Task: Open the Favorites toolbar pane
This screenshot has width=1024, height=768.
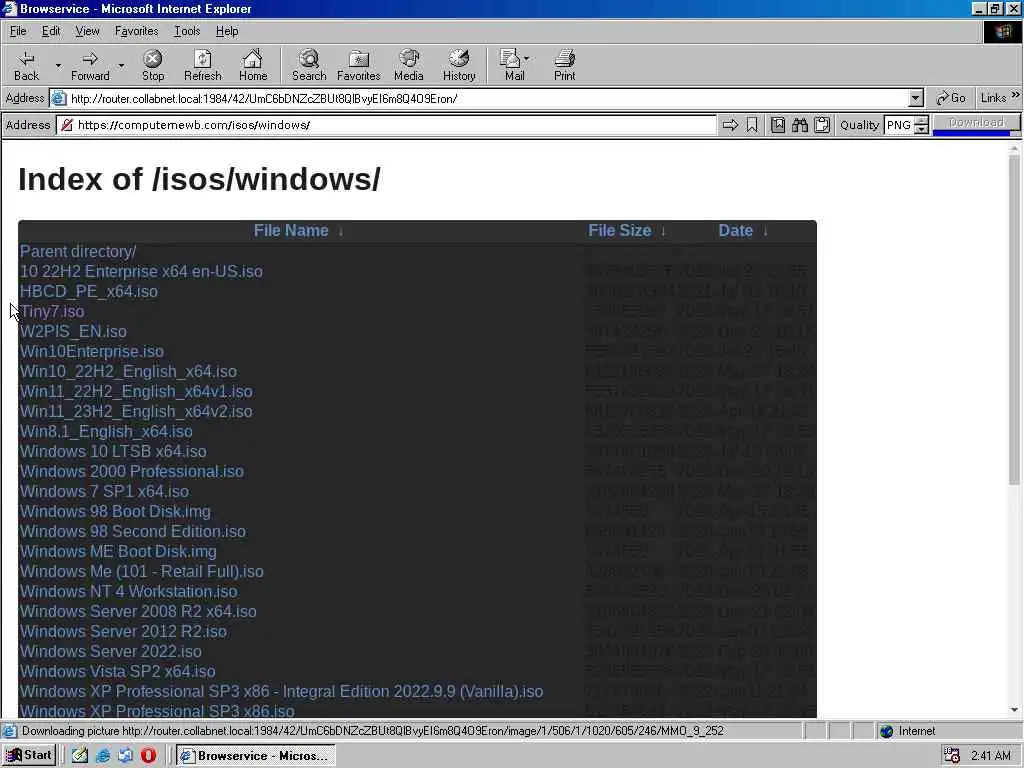Action: pos(359,66)
